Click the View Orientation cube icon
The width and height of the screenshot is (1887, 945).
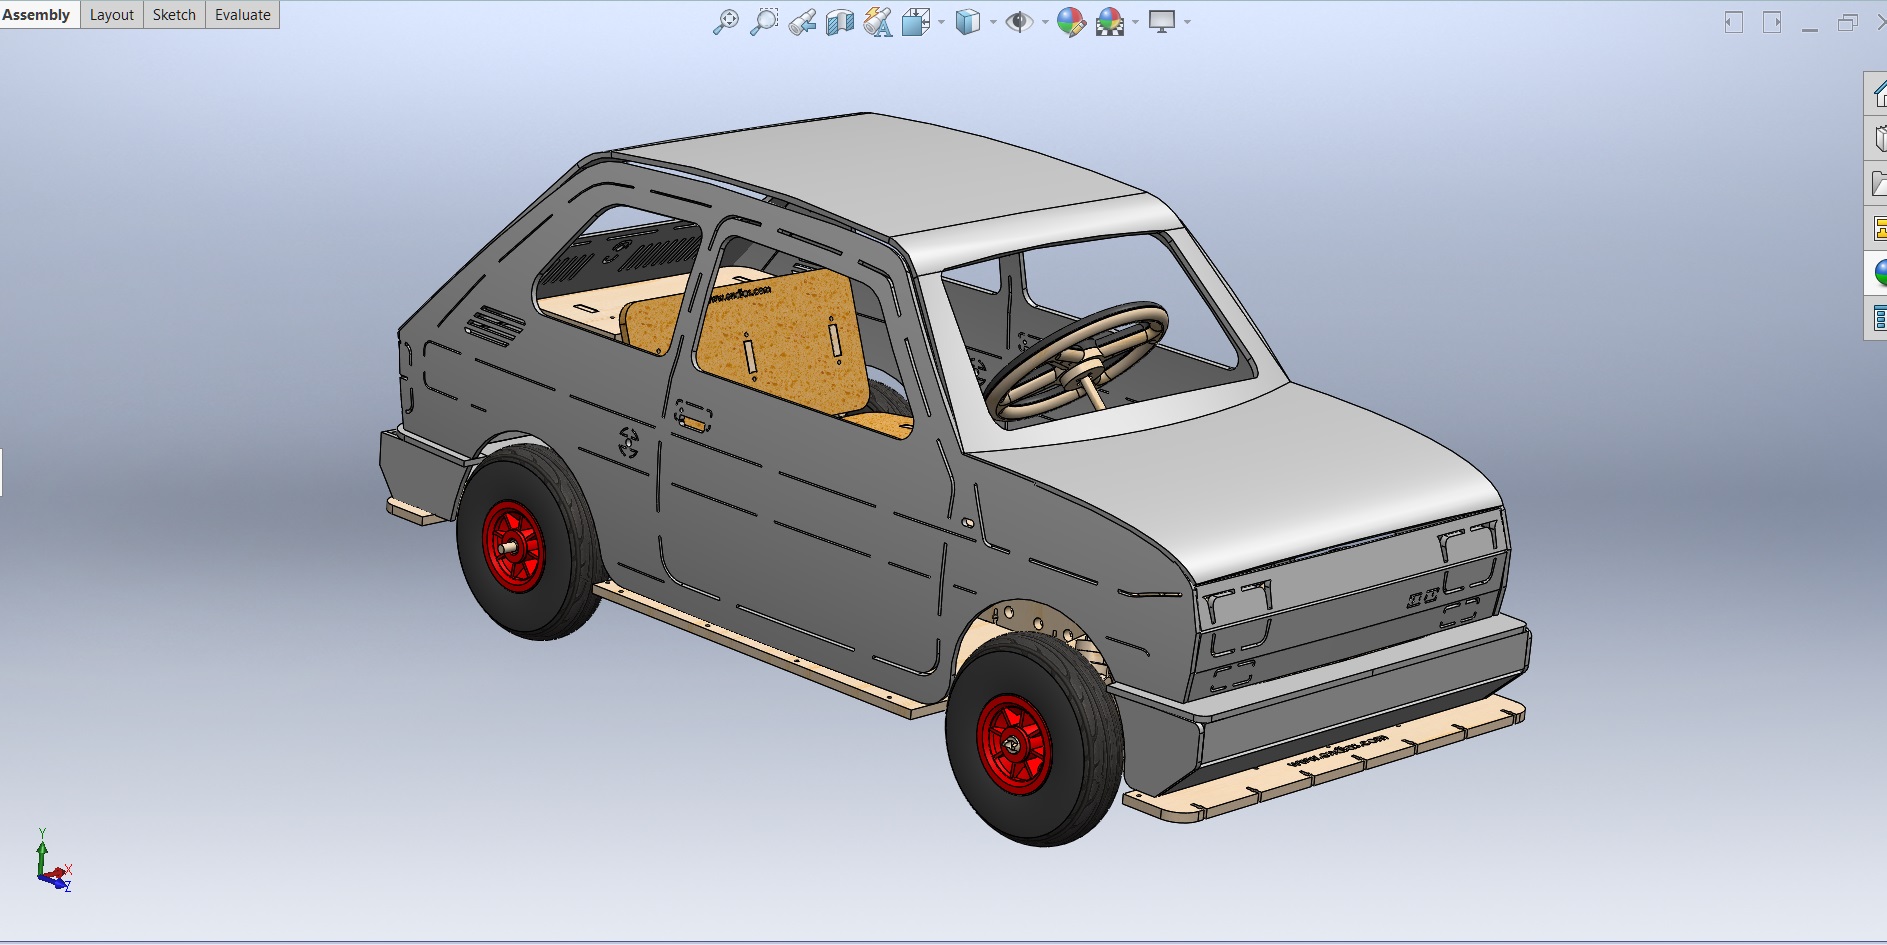(916, 22)
